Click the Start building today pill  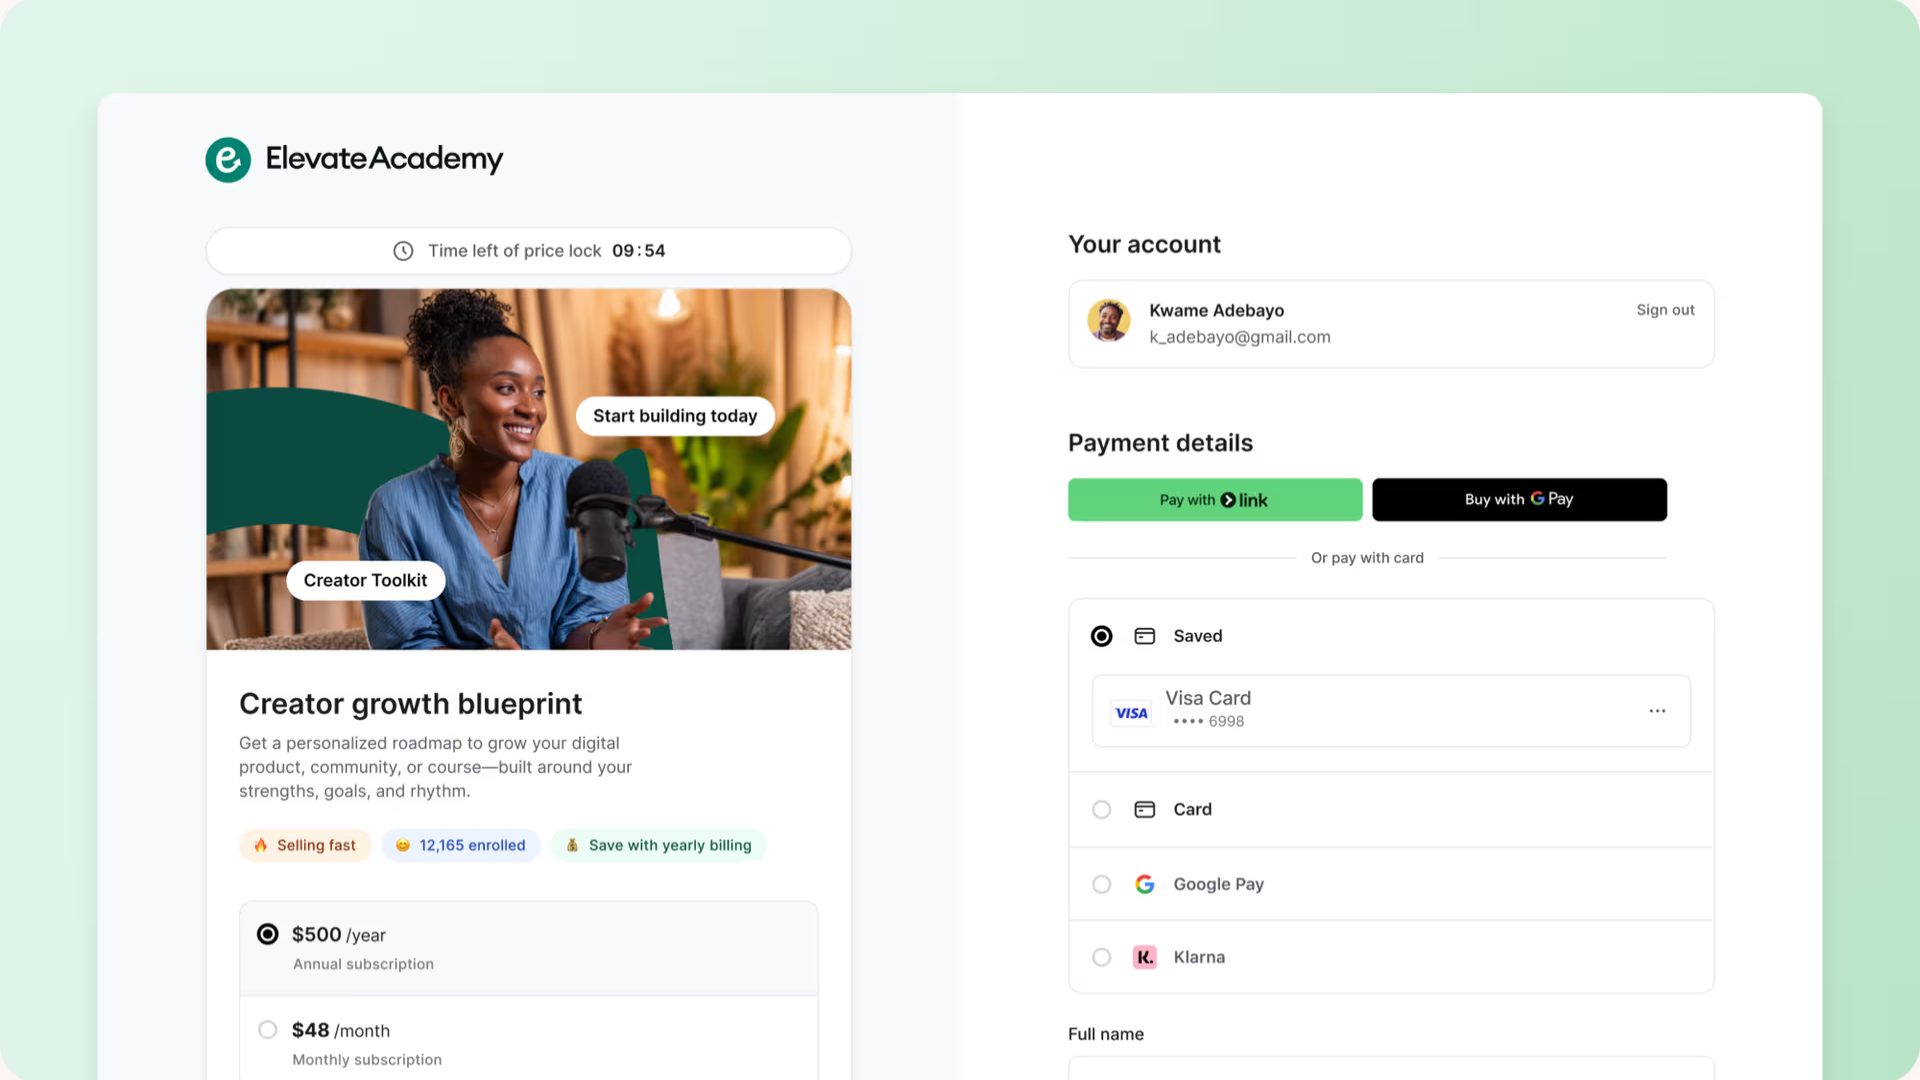[x=675, y=416]
